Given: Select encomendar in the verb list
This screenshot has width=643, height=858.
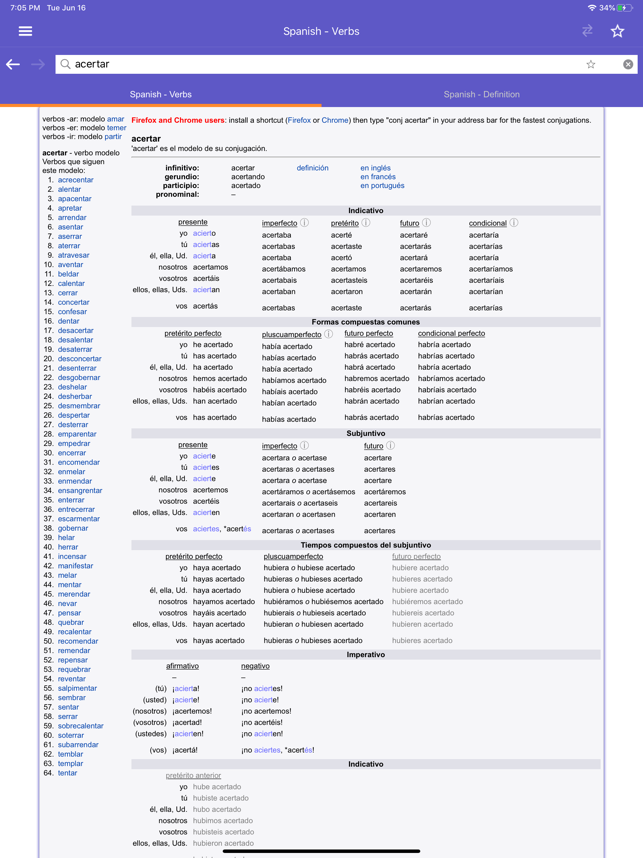Looking at the screenshot, I should 79,462.
